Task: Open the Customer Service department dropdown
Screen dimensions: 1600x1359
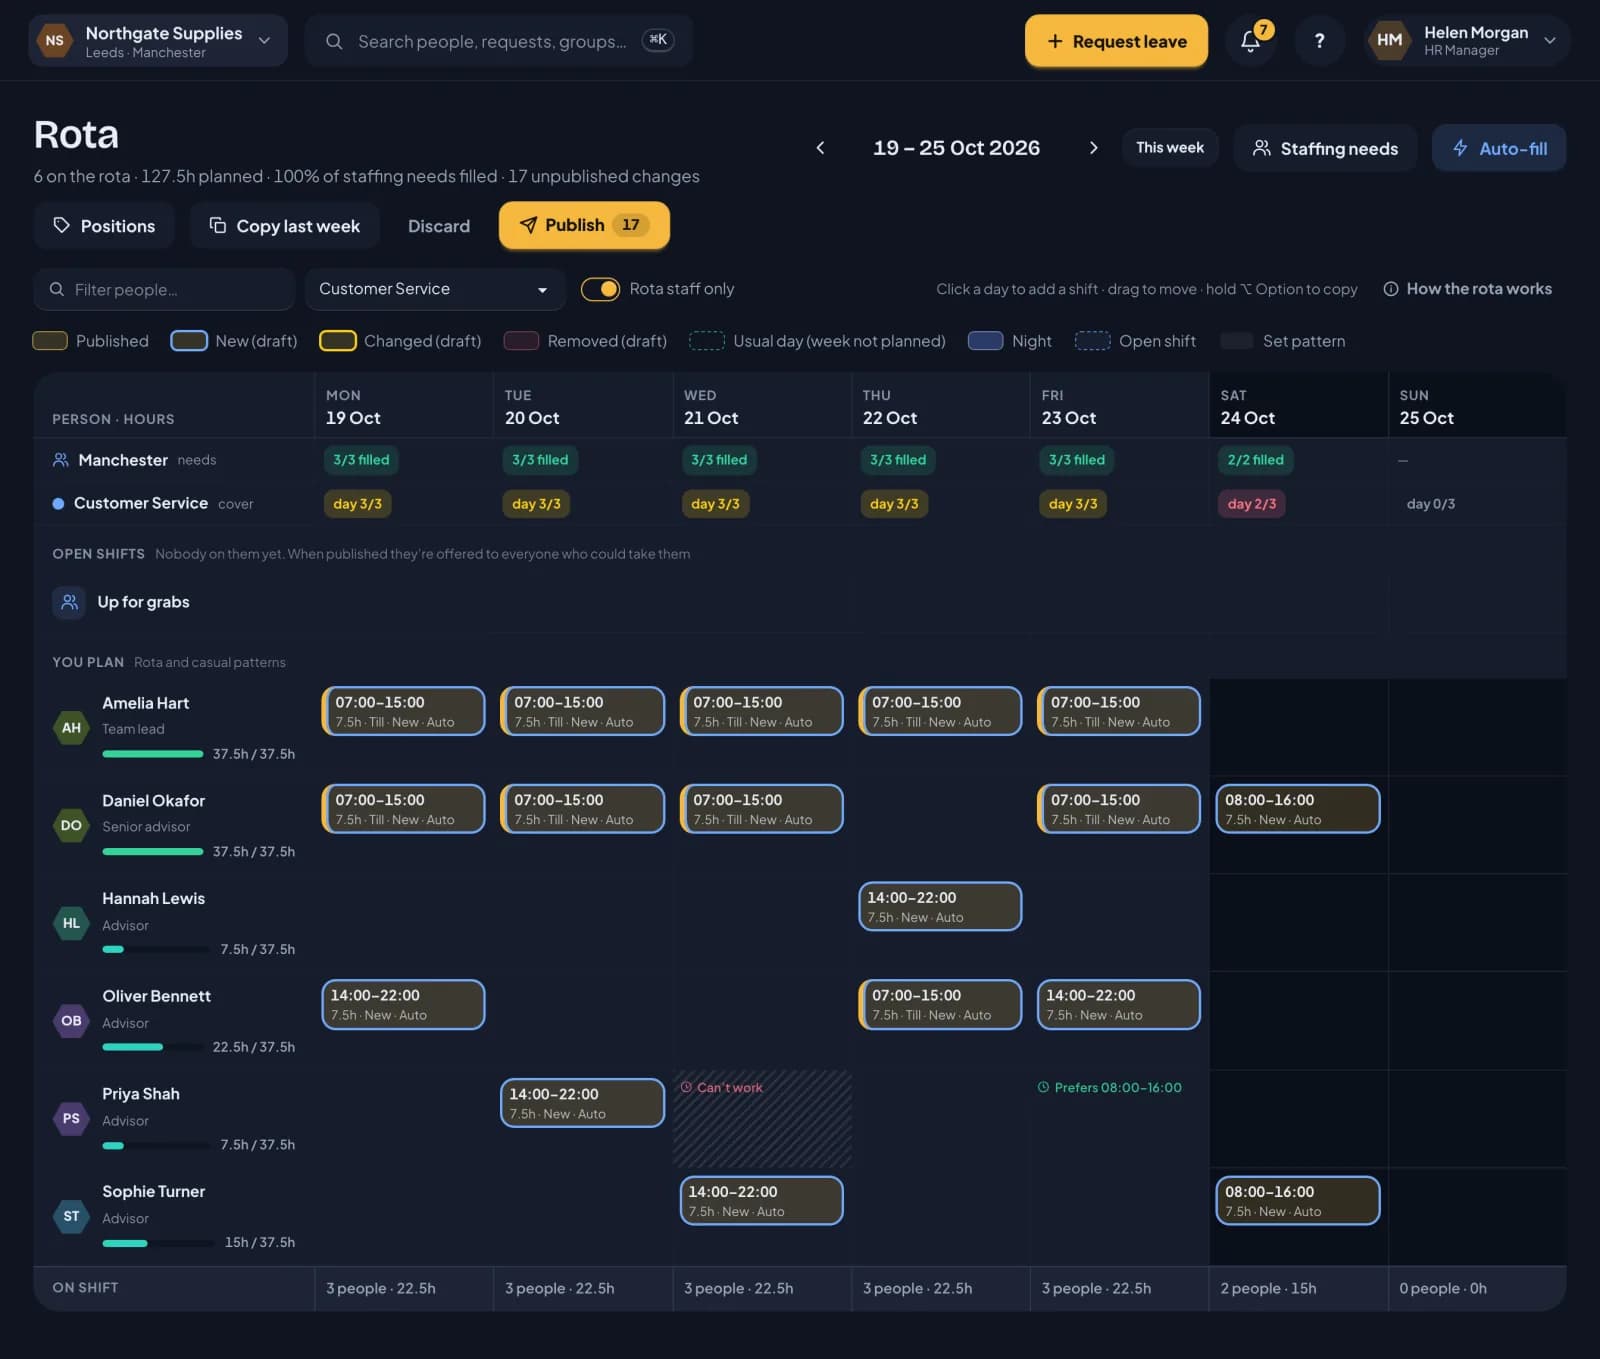Action: [434, 289]
